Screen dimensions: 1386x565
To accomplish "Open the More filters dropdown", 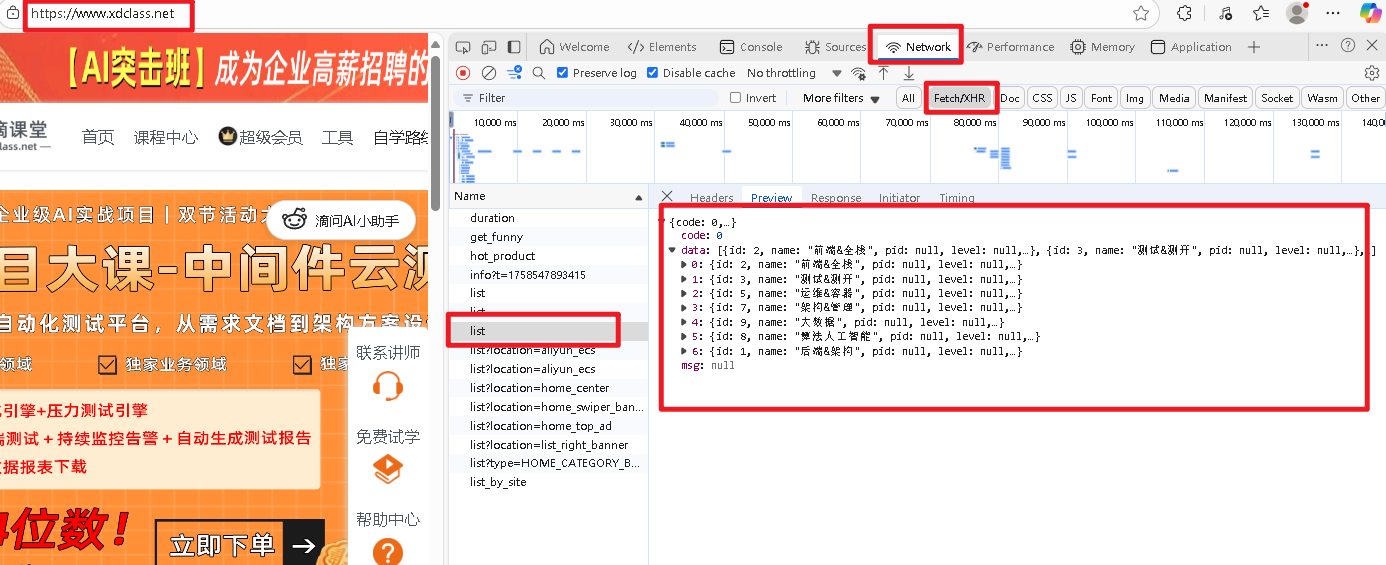I will pyautogui.click(x=841, y=98).
